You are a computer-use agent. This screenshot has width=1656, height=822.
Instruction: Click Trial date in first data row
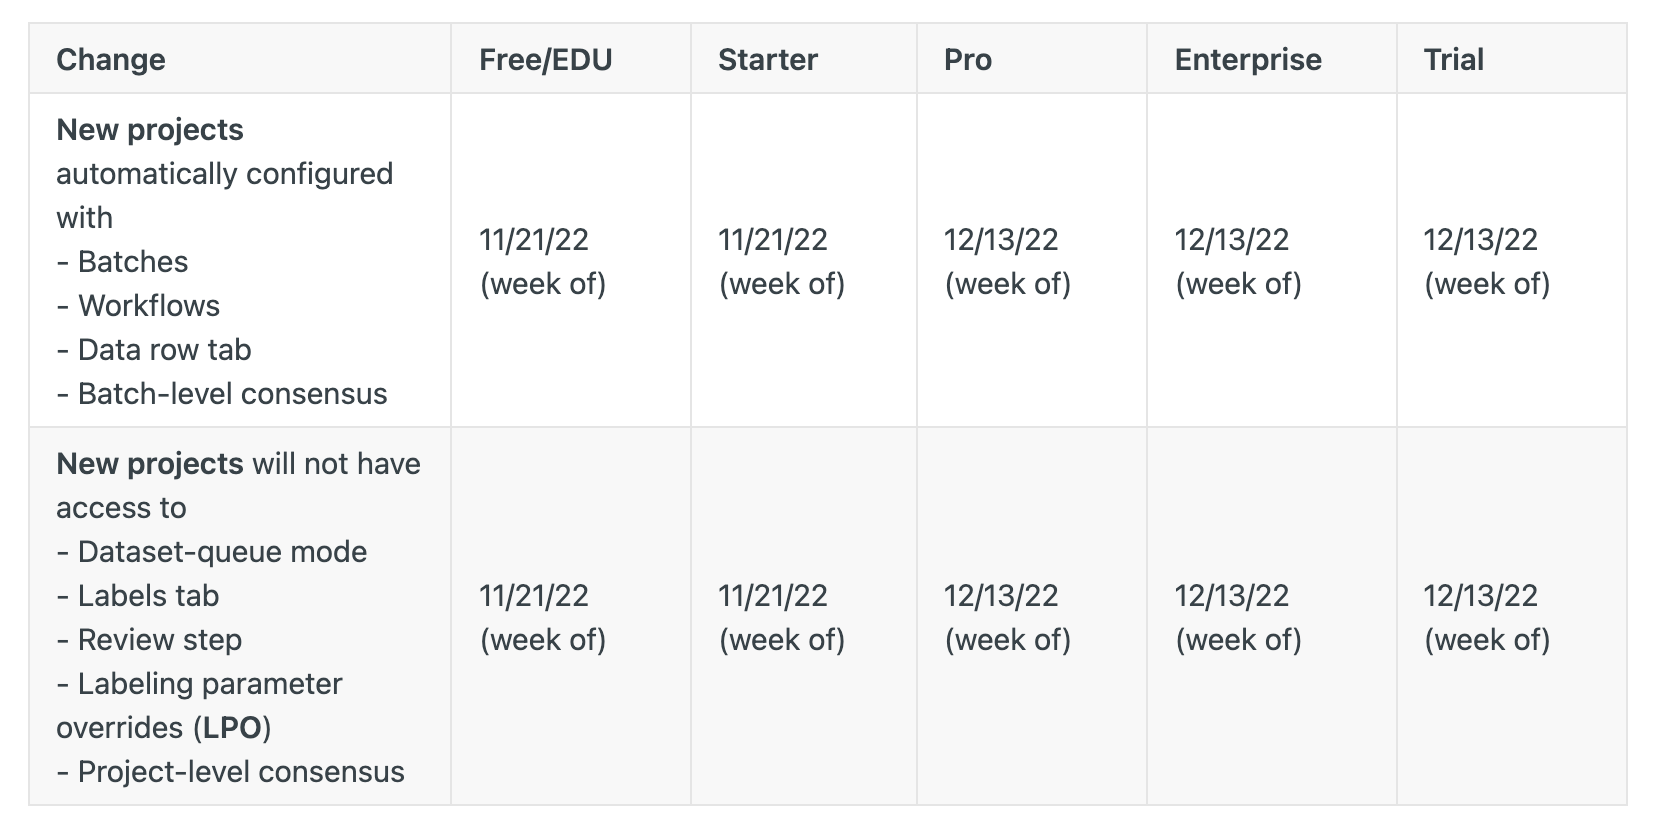click(1487, 262)
